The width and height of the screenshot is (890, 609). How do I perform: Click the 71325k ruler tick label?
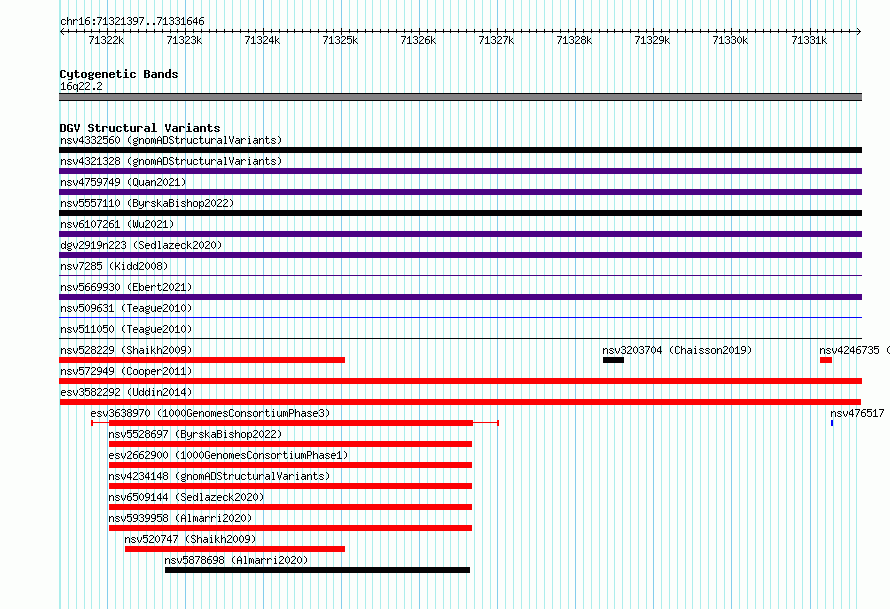(x=340, y=40)
